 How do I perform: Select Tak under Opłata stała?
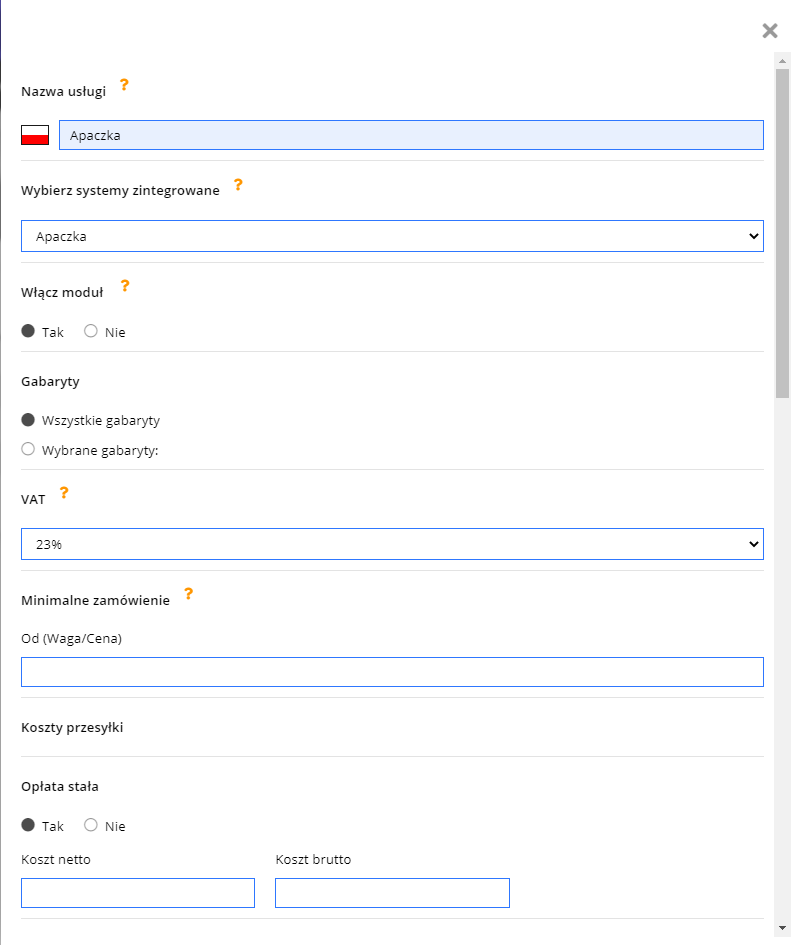click(29, 826)
